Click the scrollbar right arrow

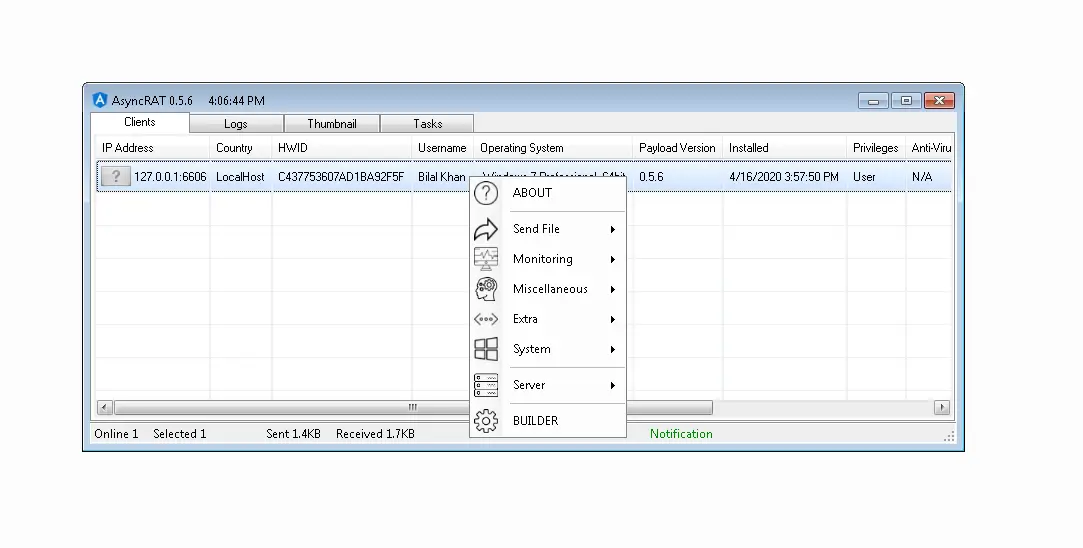(x=942, y=407)
